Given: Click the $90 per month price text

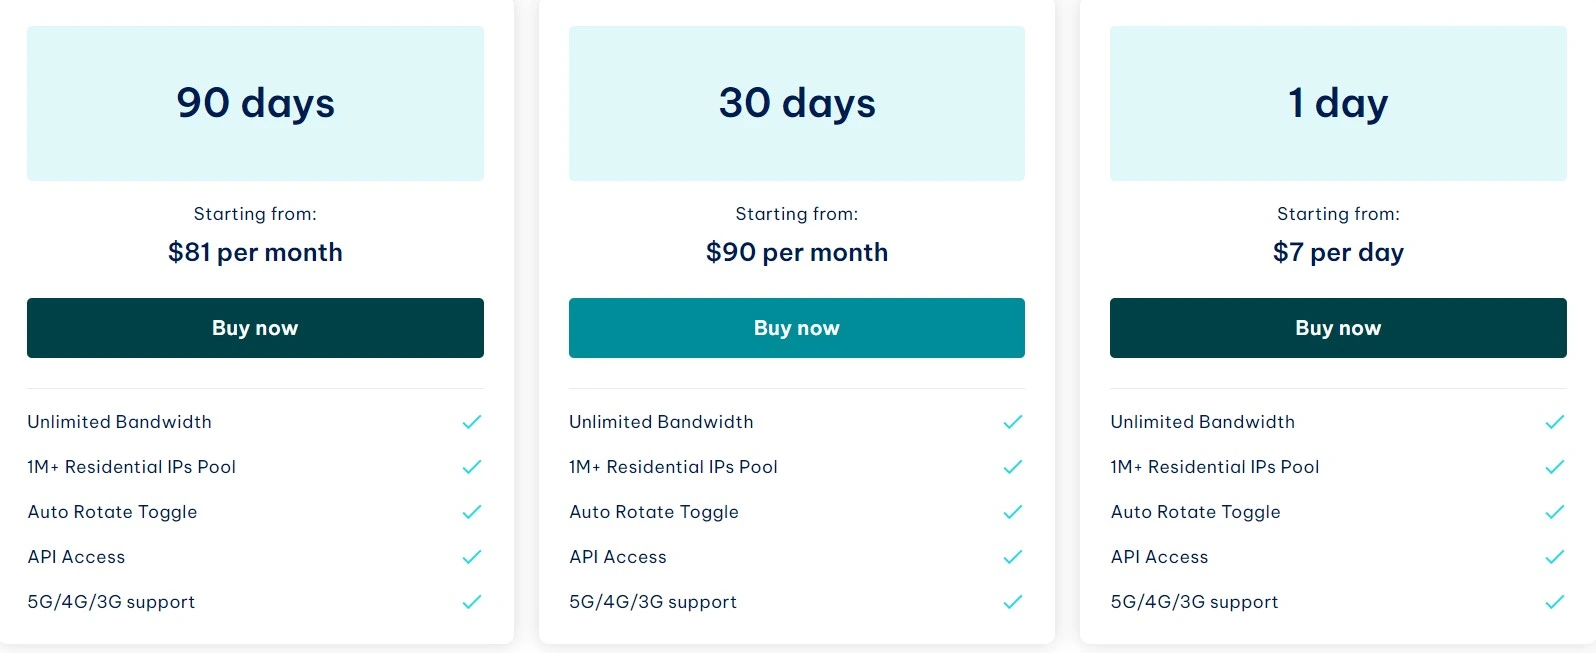Looking at the screenshot, I should pyautogui.click(x=796, y=252).
